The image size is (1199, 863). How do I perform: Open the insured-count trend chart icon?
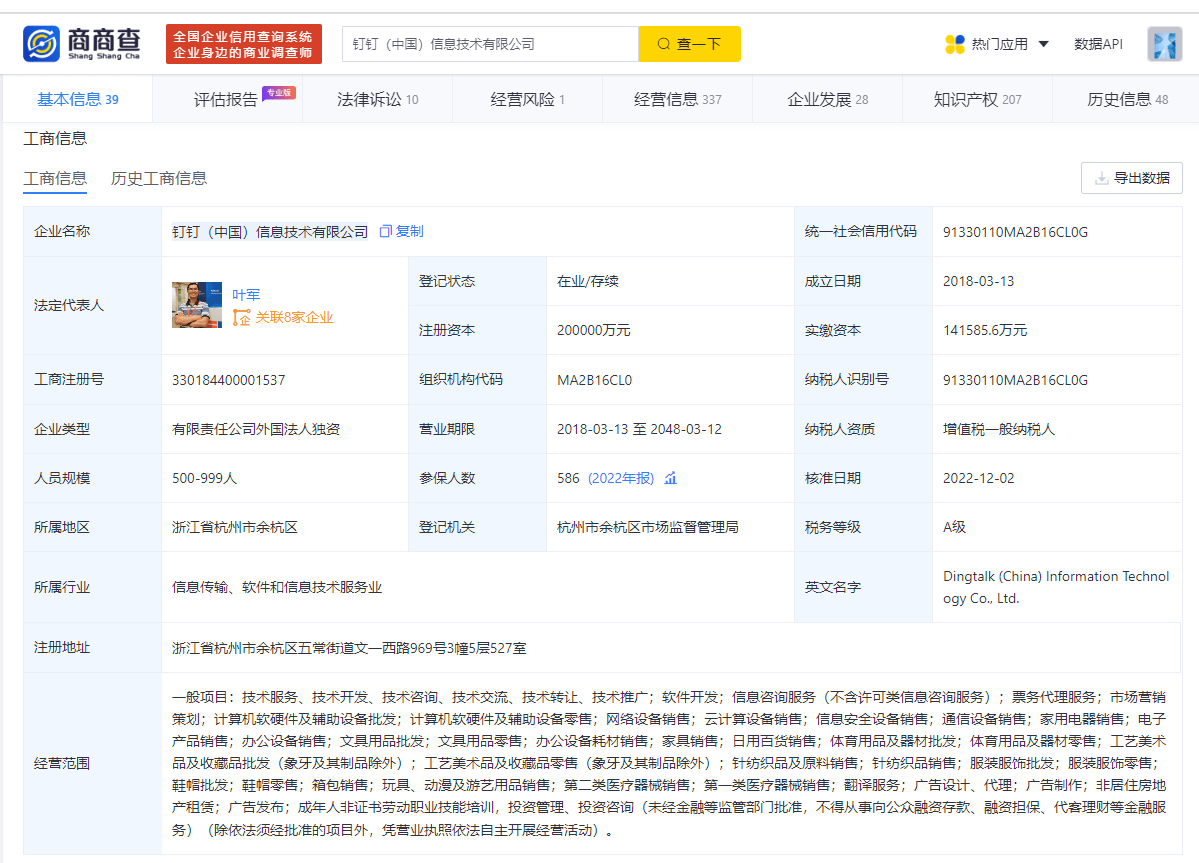671,478
